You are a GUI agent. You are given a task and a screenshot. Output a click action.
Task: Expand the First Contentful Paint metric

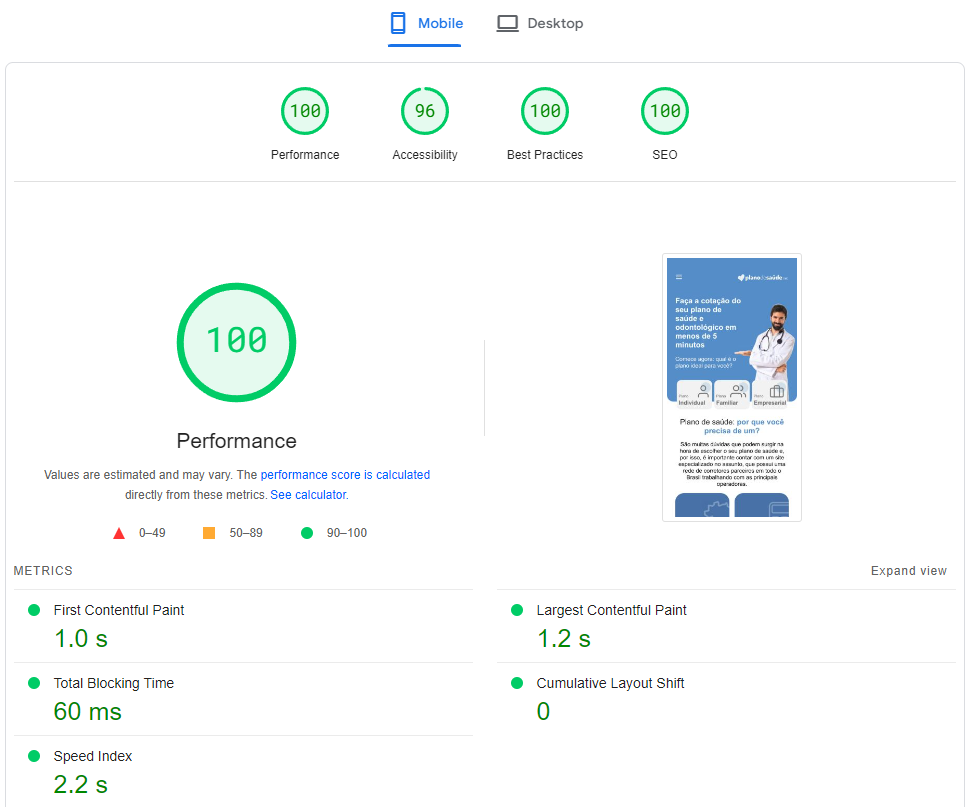[x=119, y=610]
